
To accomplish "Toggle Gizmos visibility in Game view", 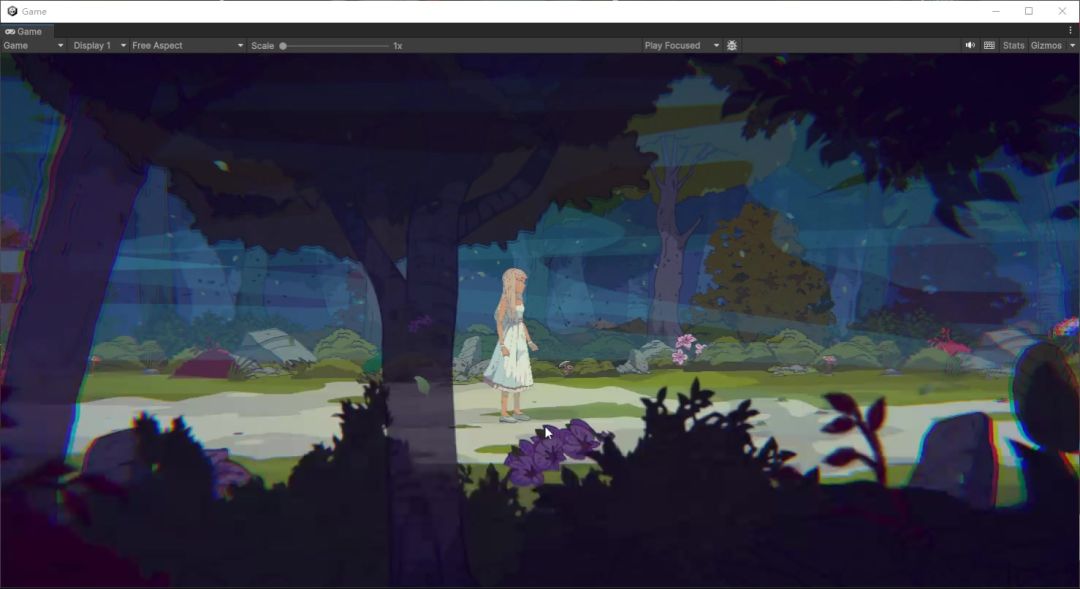I will pos(1045,46).
